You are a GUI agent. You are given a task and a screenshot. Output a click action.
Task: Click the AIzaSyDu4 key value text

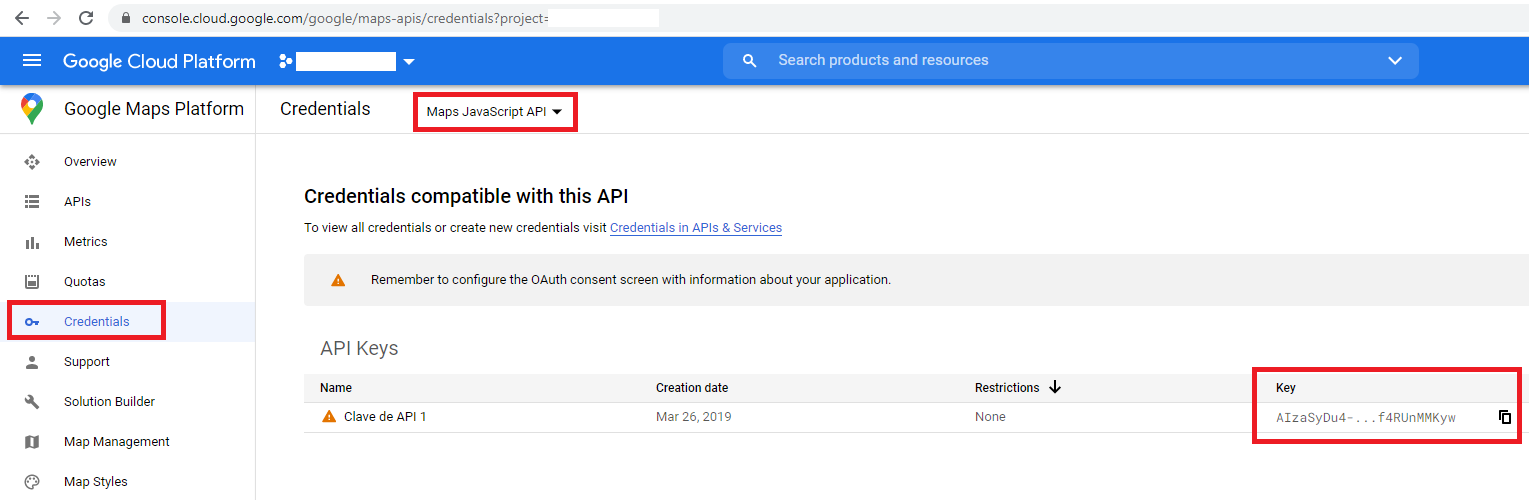[x=1366, y=418]
